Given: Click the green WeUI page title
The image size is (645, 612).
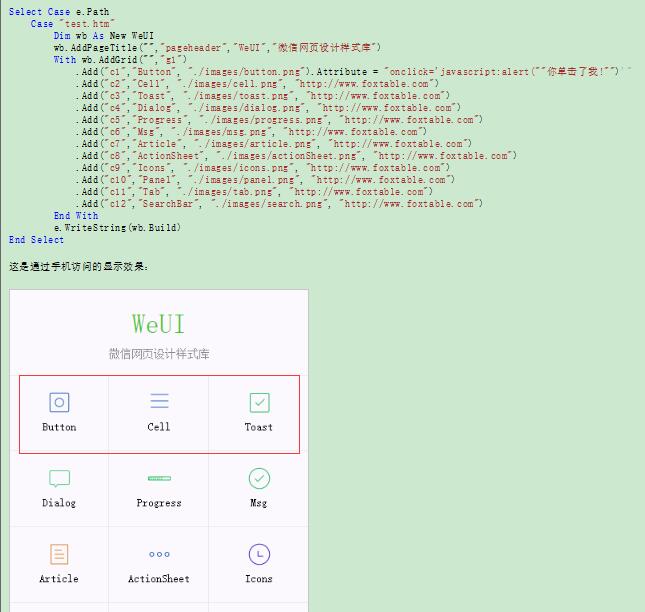Looking at the screenshot, I should point(158,323).
